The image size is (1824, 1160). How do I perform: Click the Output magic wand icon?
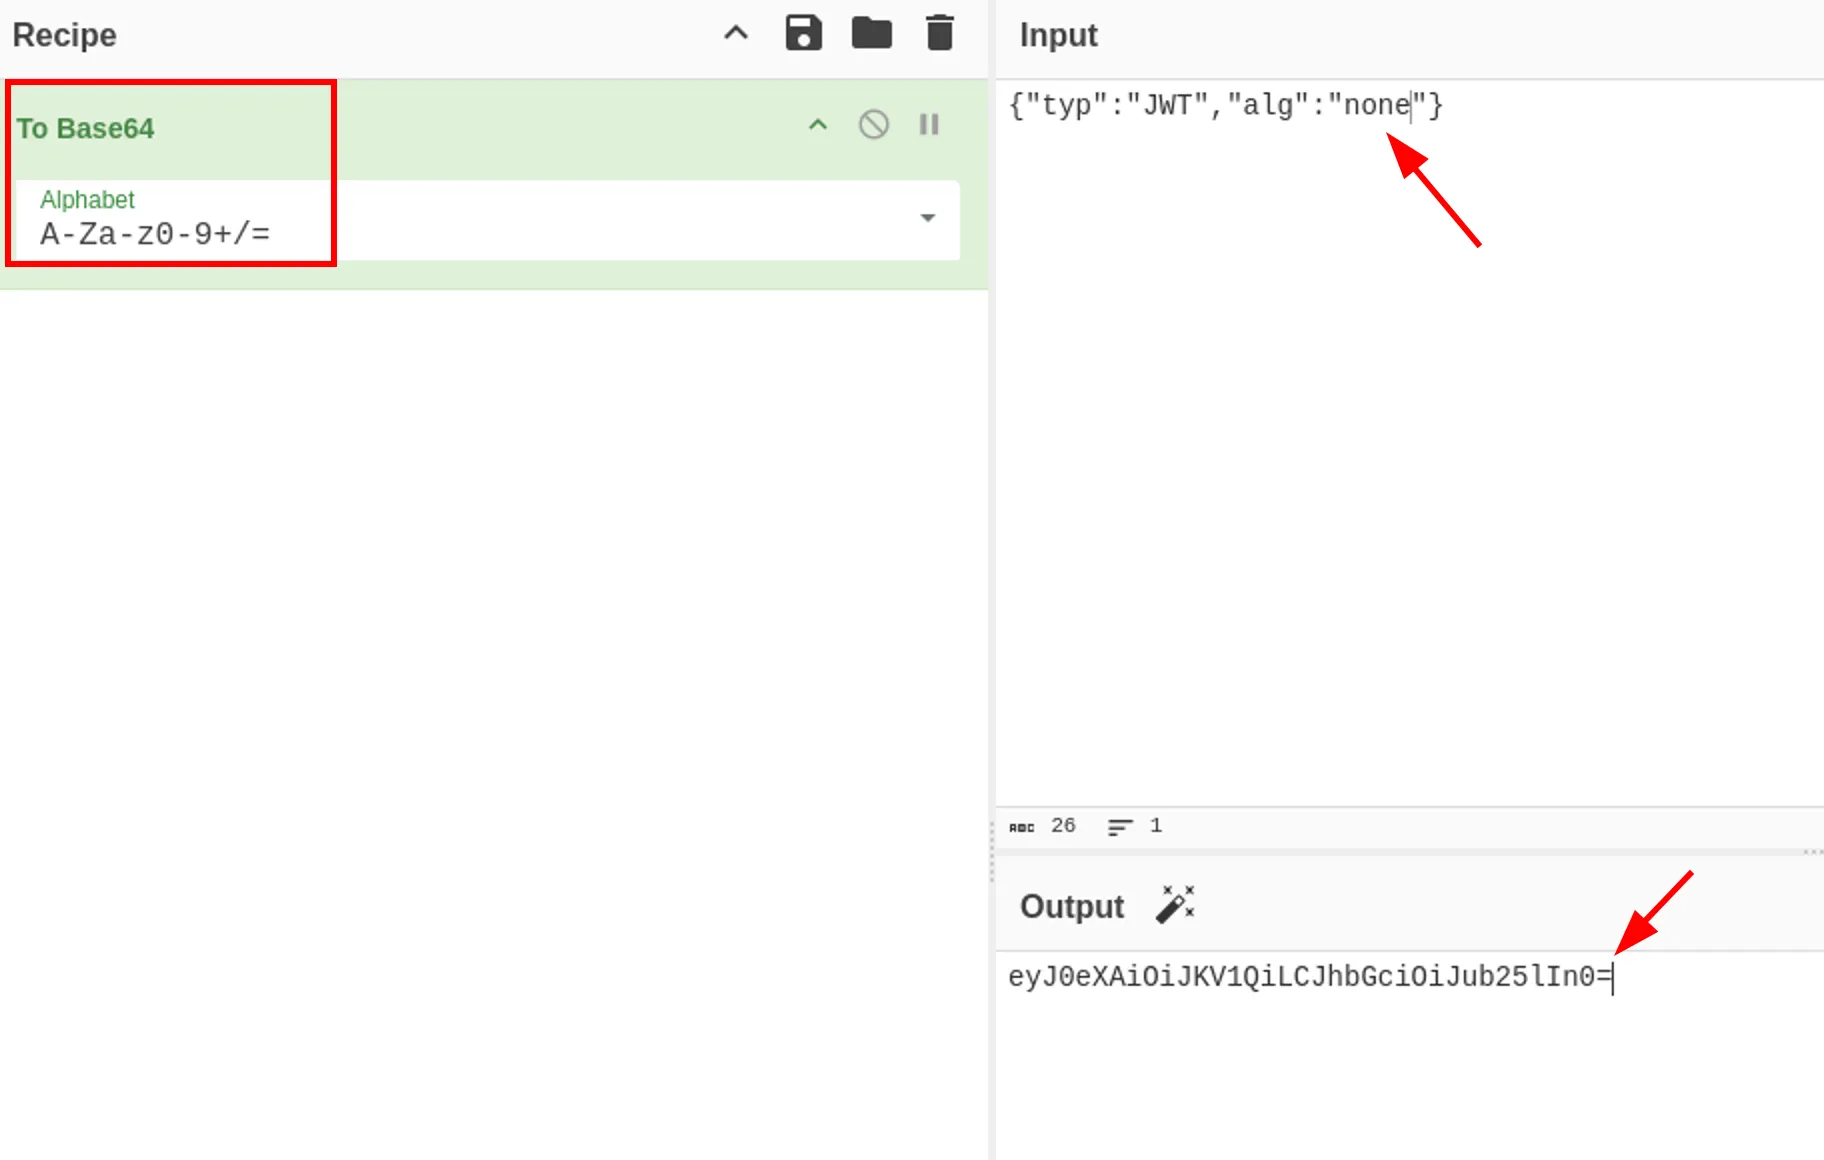[1175, 905]
